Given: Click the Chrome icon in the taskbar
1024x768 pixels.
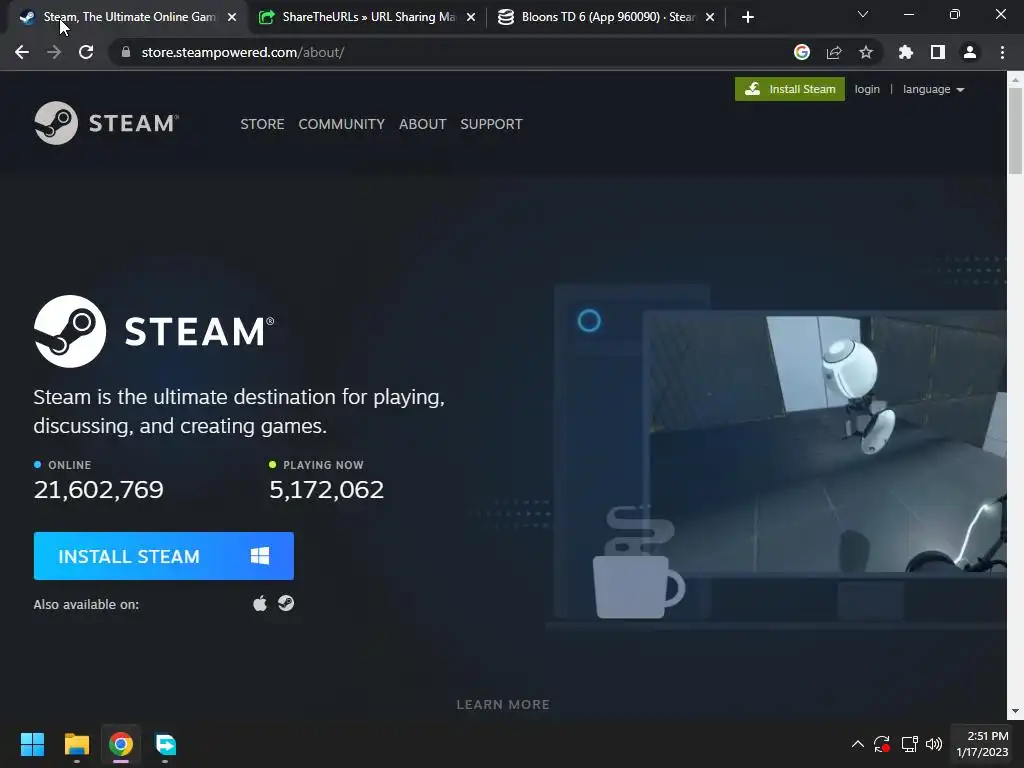Looking at the screenshot, I should (121, 744).
